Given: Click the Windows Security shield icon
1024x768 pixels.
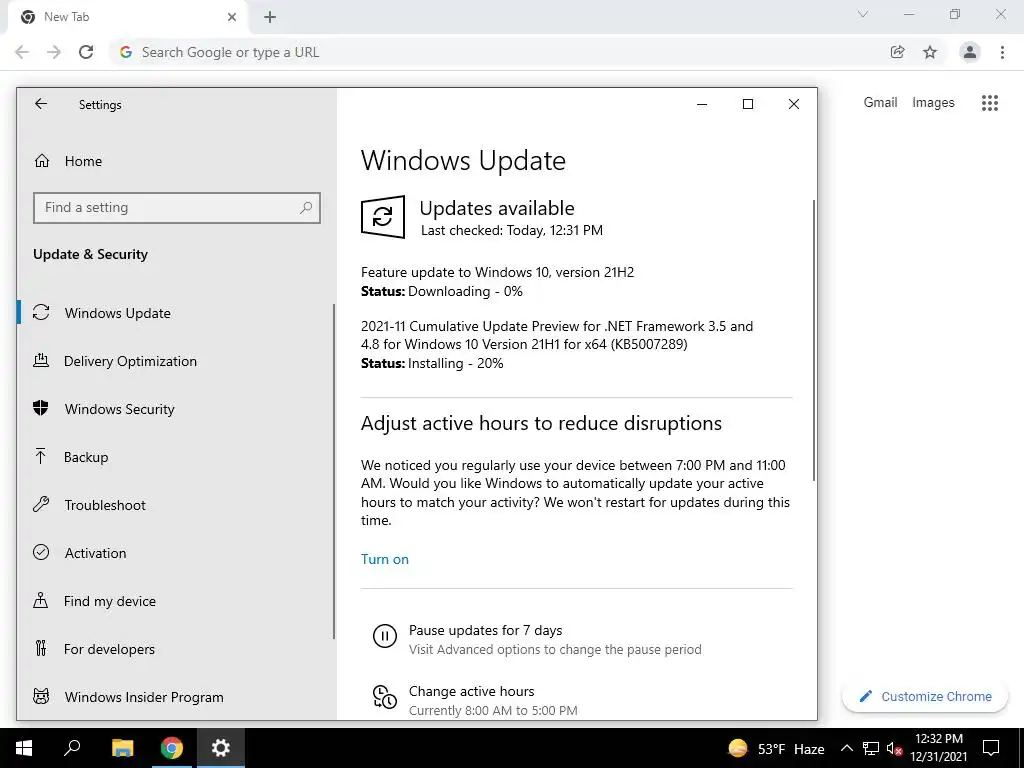Looking at the screenshot, I should click(40, 408).
